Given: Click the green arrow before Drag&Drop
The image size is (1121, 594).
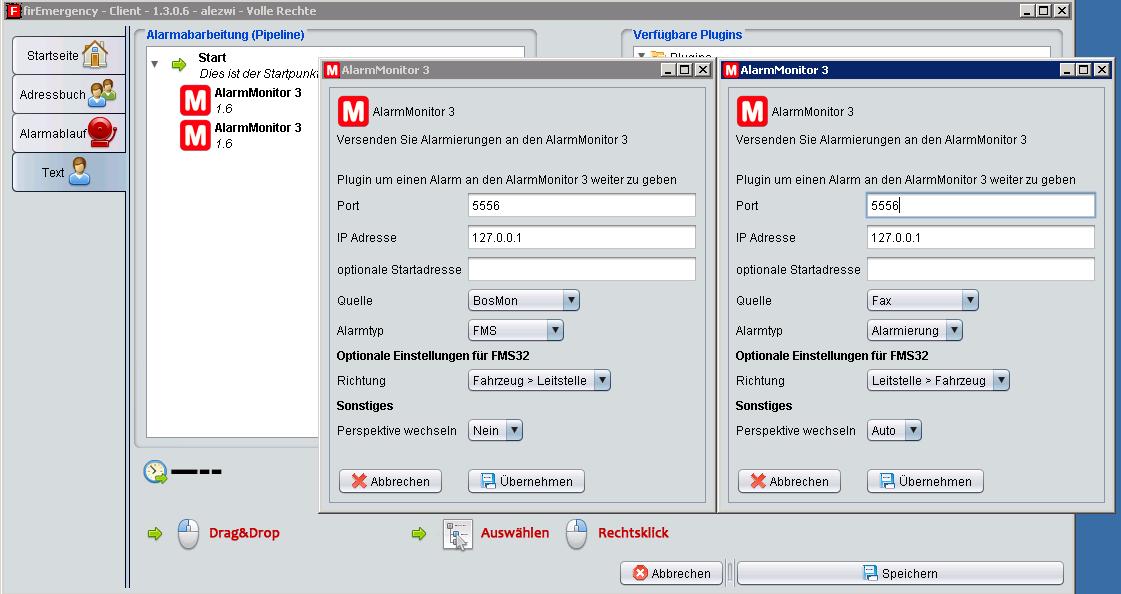Looking at the screenshot, I should (154, 533).
